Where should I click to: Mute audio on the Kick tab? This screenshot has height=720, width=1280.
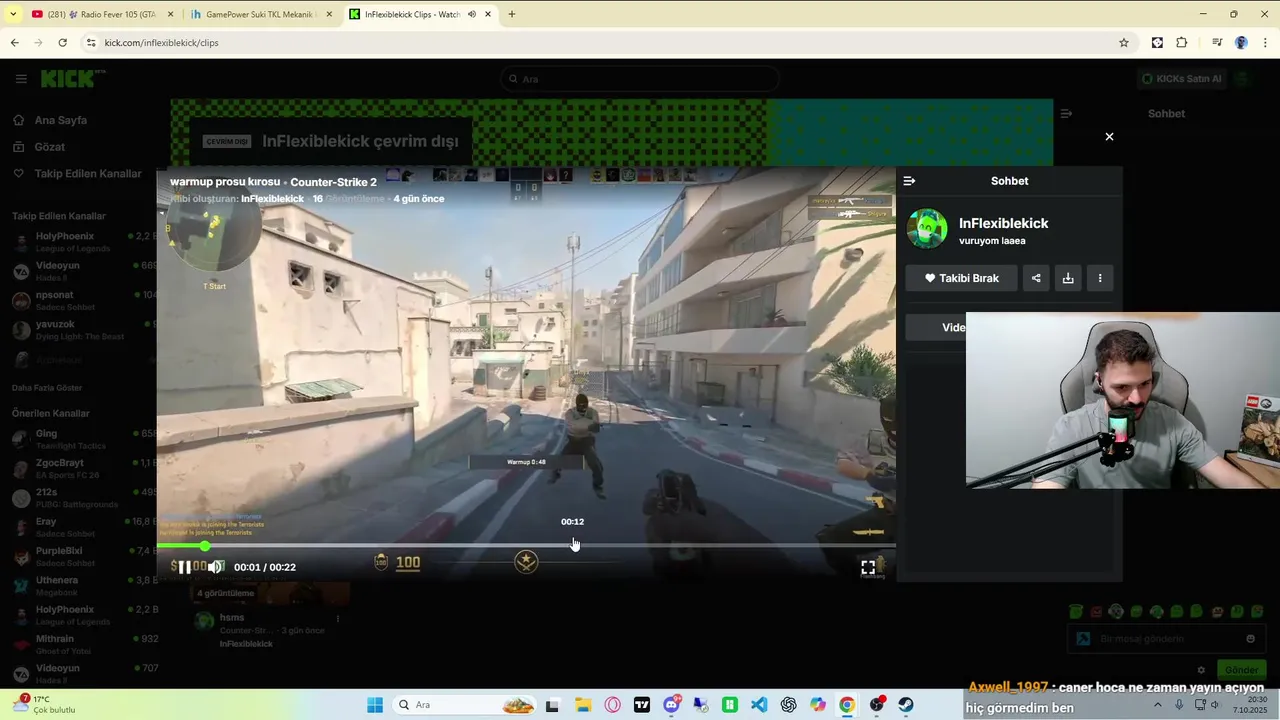pyautogui.click(x=472, y=14)
